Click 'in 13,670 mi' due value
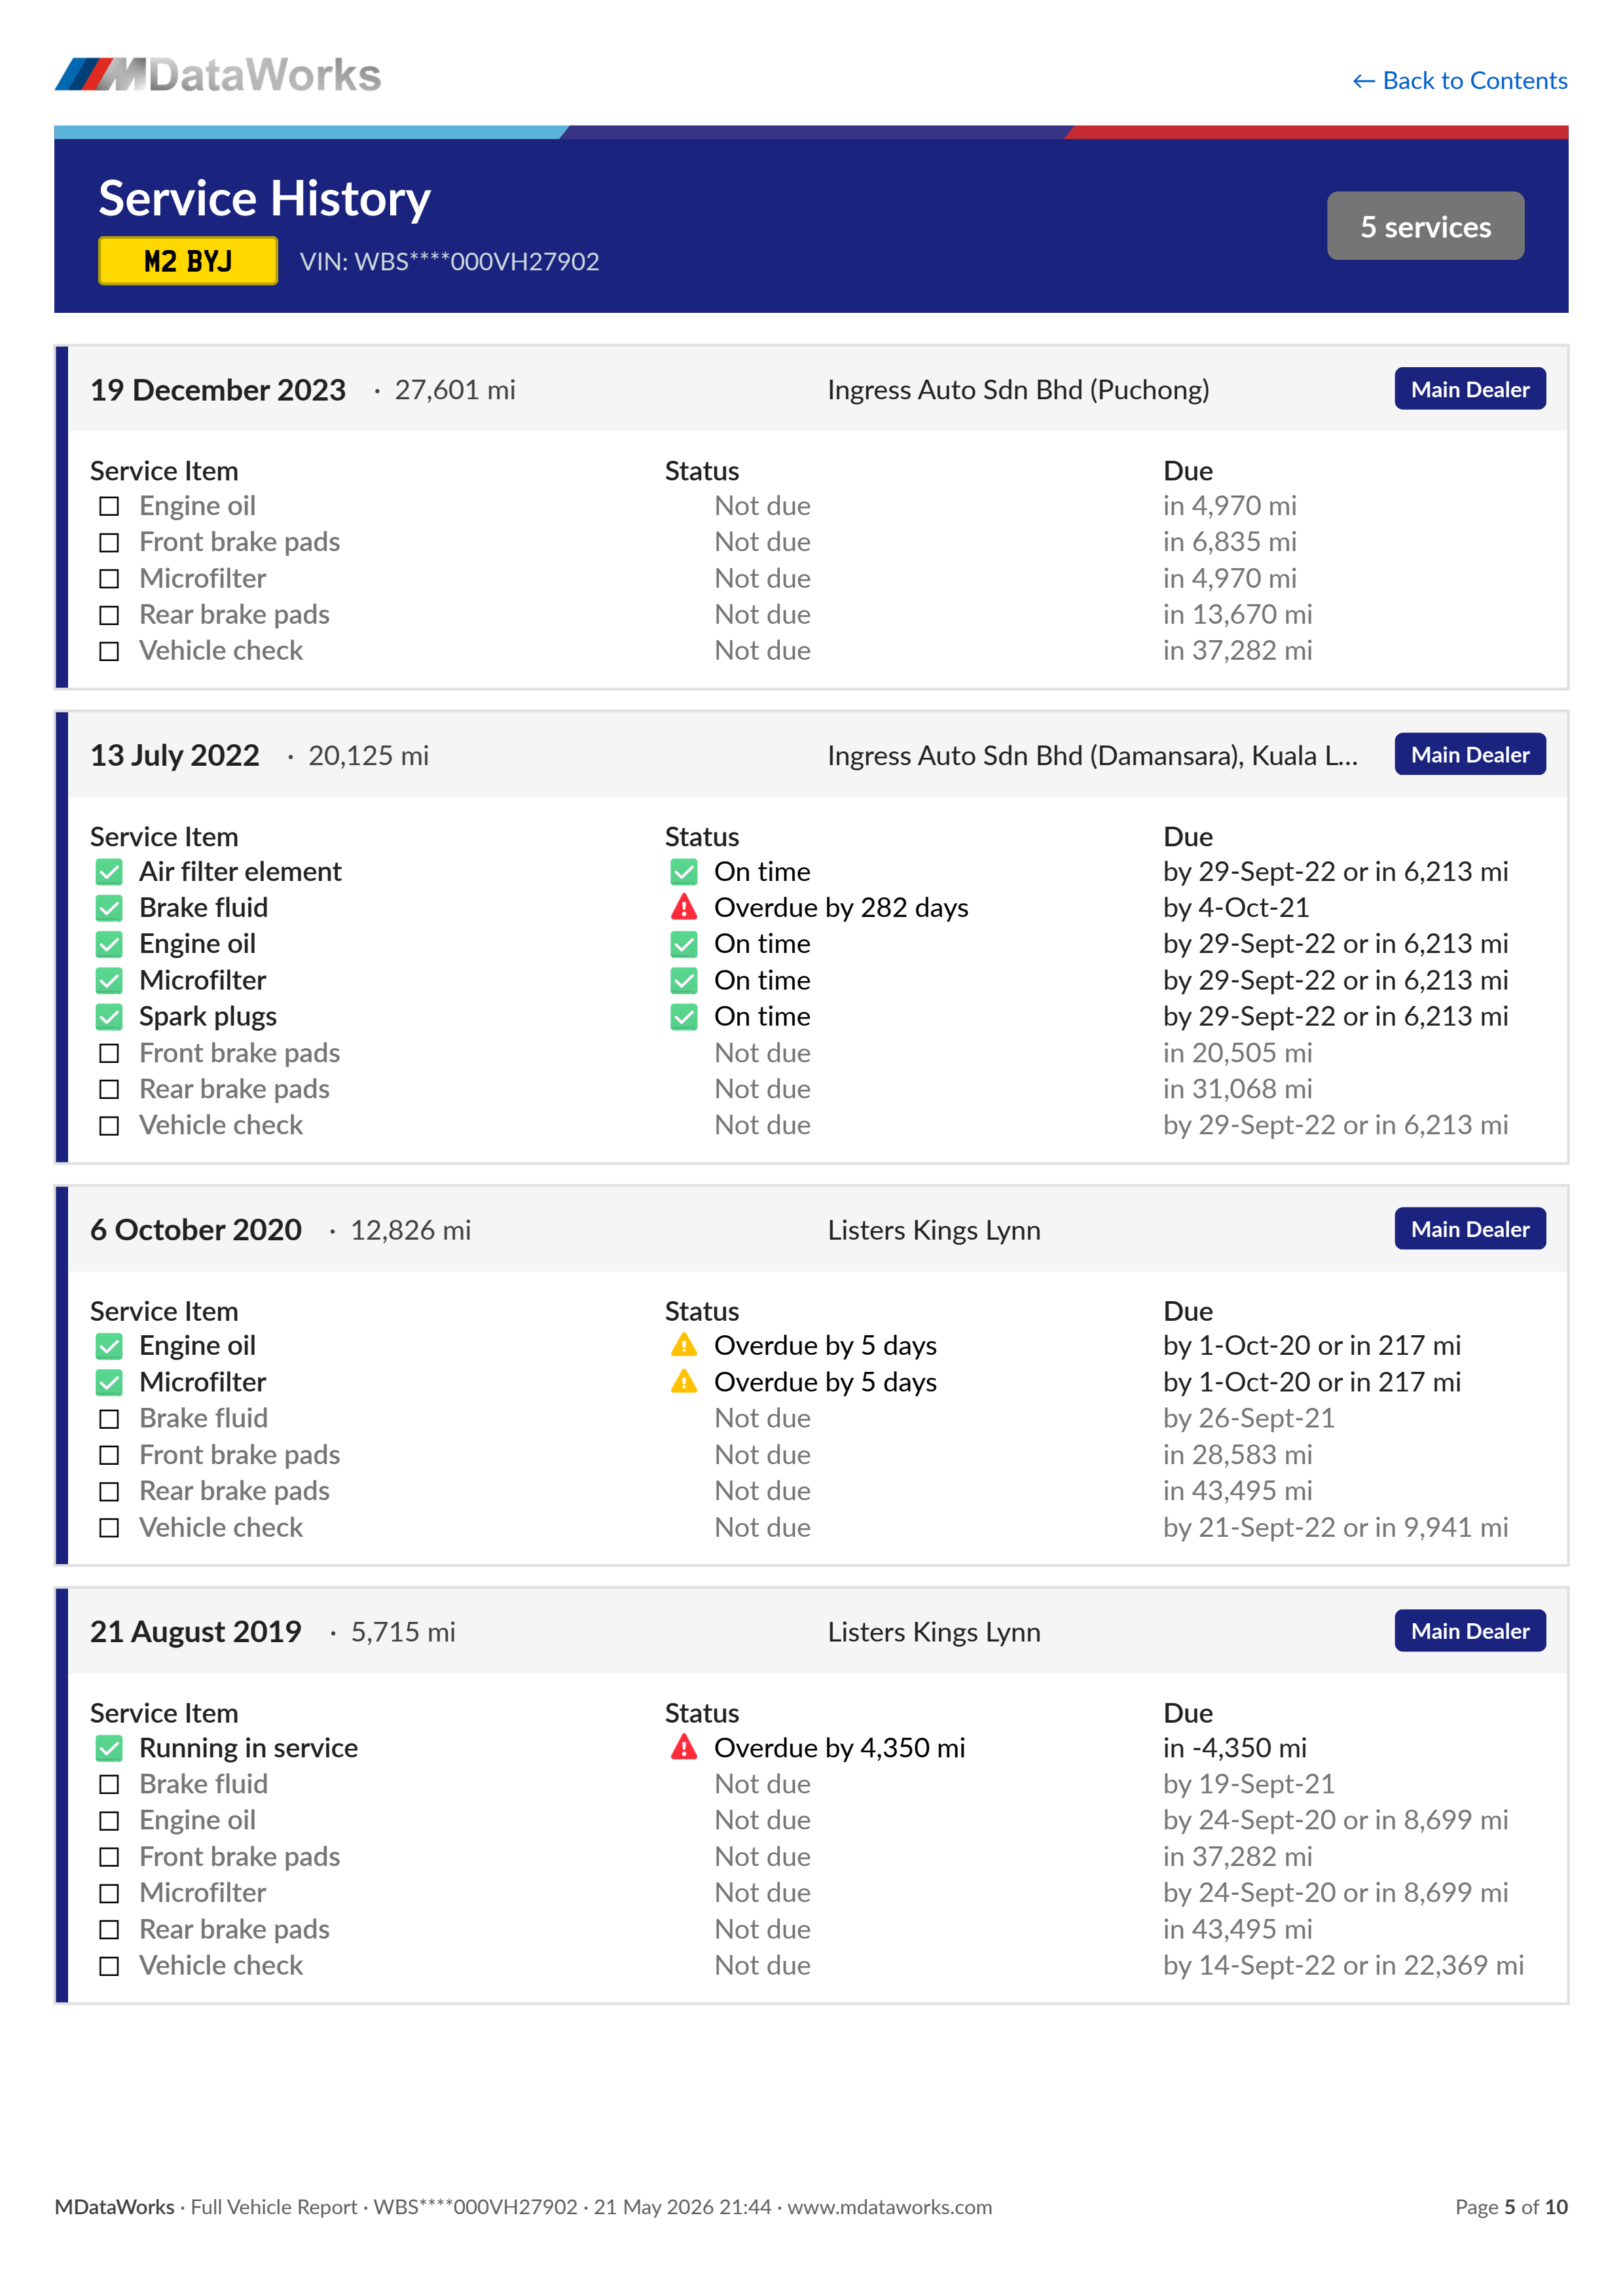1623x2296 pixels. [x=1238, y=615]
